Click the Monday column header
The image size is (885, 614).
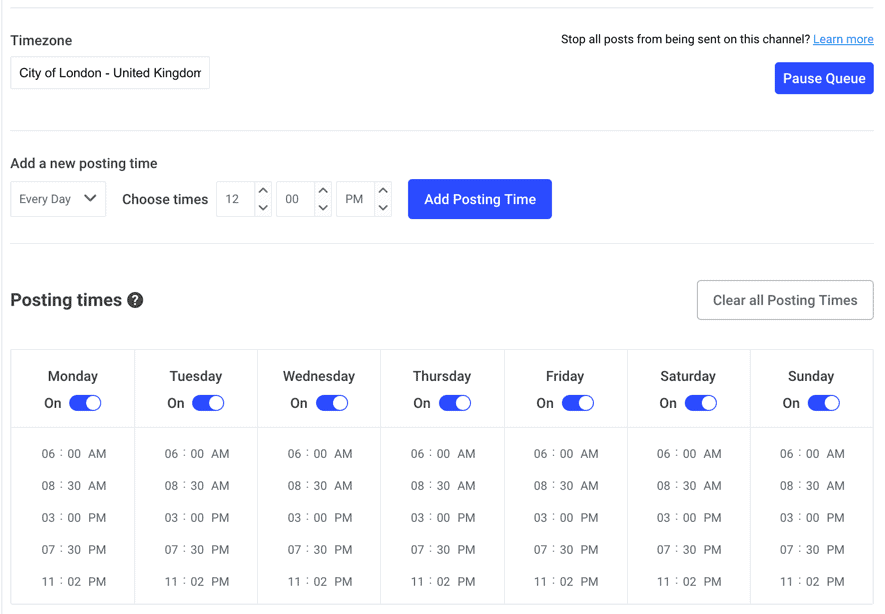point(73,376)
